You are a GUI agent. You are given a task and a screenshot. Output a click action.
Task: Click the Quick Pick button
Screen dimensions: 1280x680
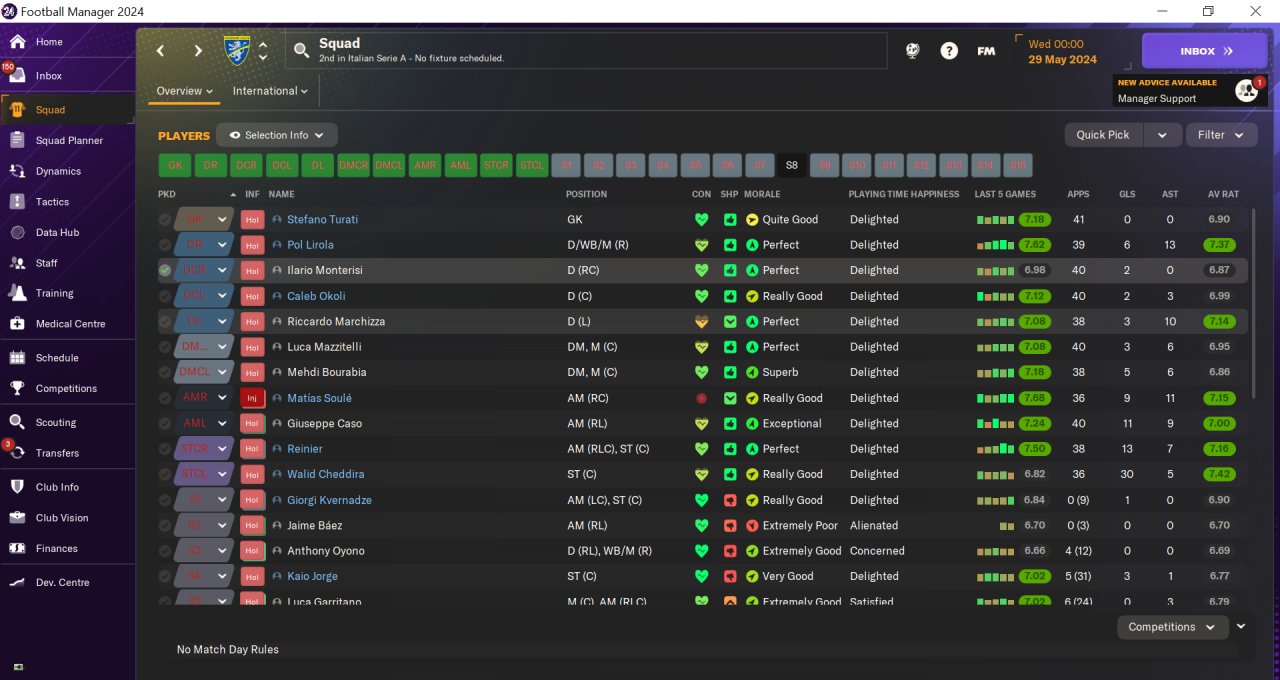(x=1103, y=135)
